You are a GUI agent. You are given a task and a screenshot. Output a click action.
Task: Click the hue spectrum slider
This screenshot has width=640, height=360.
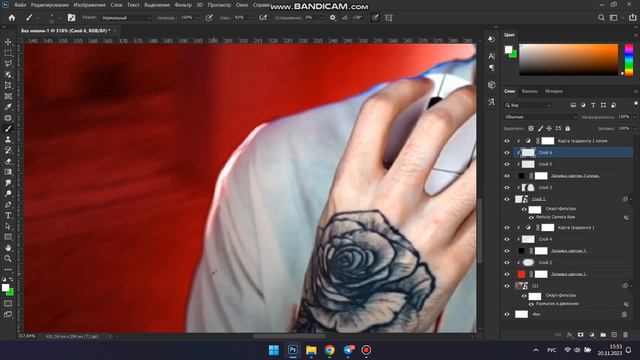tap(629, 60)
